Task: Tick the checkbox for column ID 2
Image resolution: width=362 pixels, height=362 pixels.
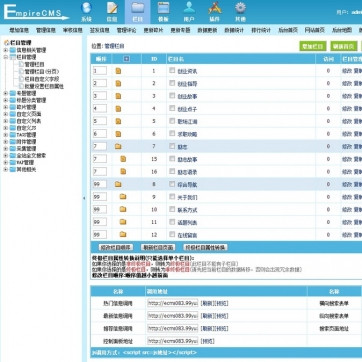Action: click(172, 83)
